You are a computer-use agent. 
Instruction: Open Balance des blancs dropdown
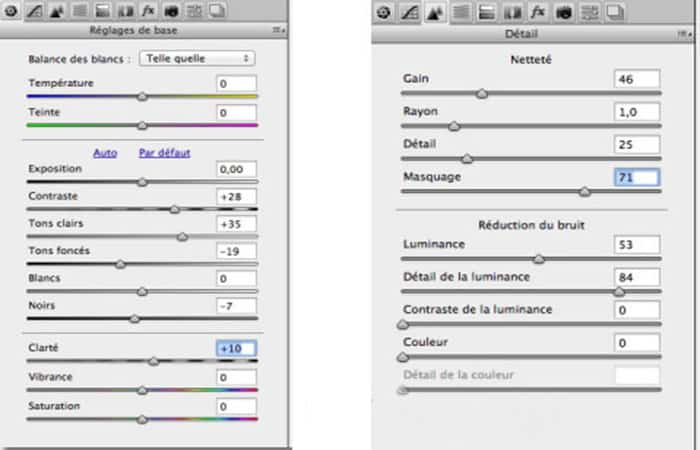[x=197, y=58]
